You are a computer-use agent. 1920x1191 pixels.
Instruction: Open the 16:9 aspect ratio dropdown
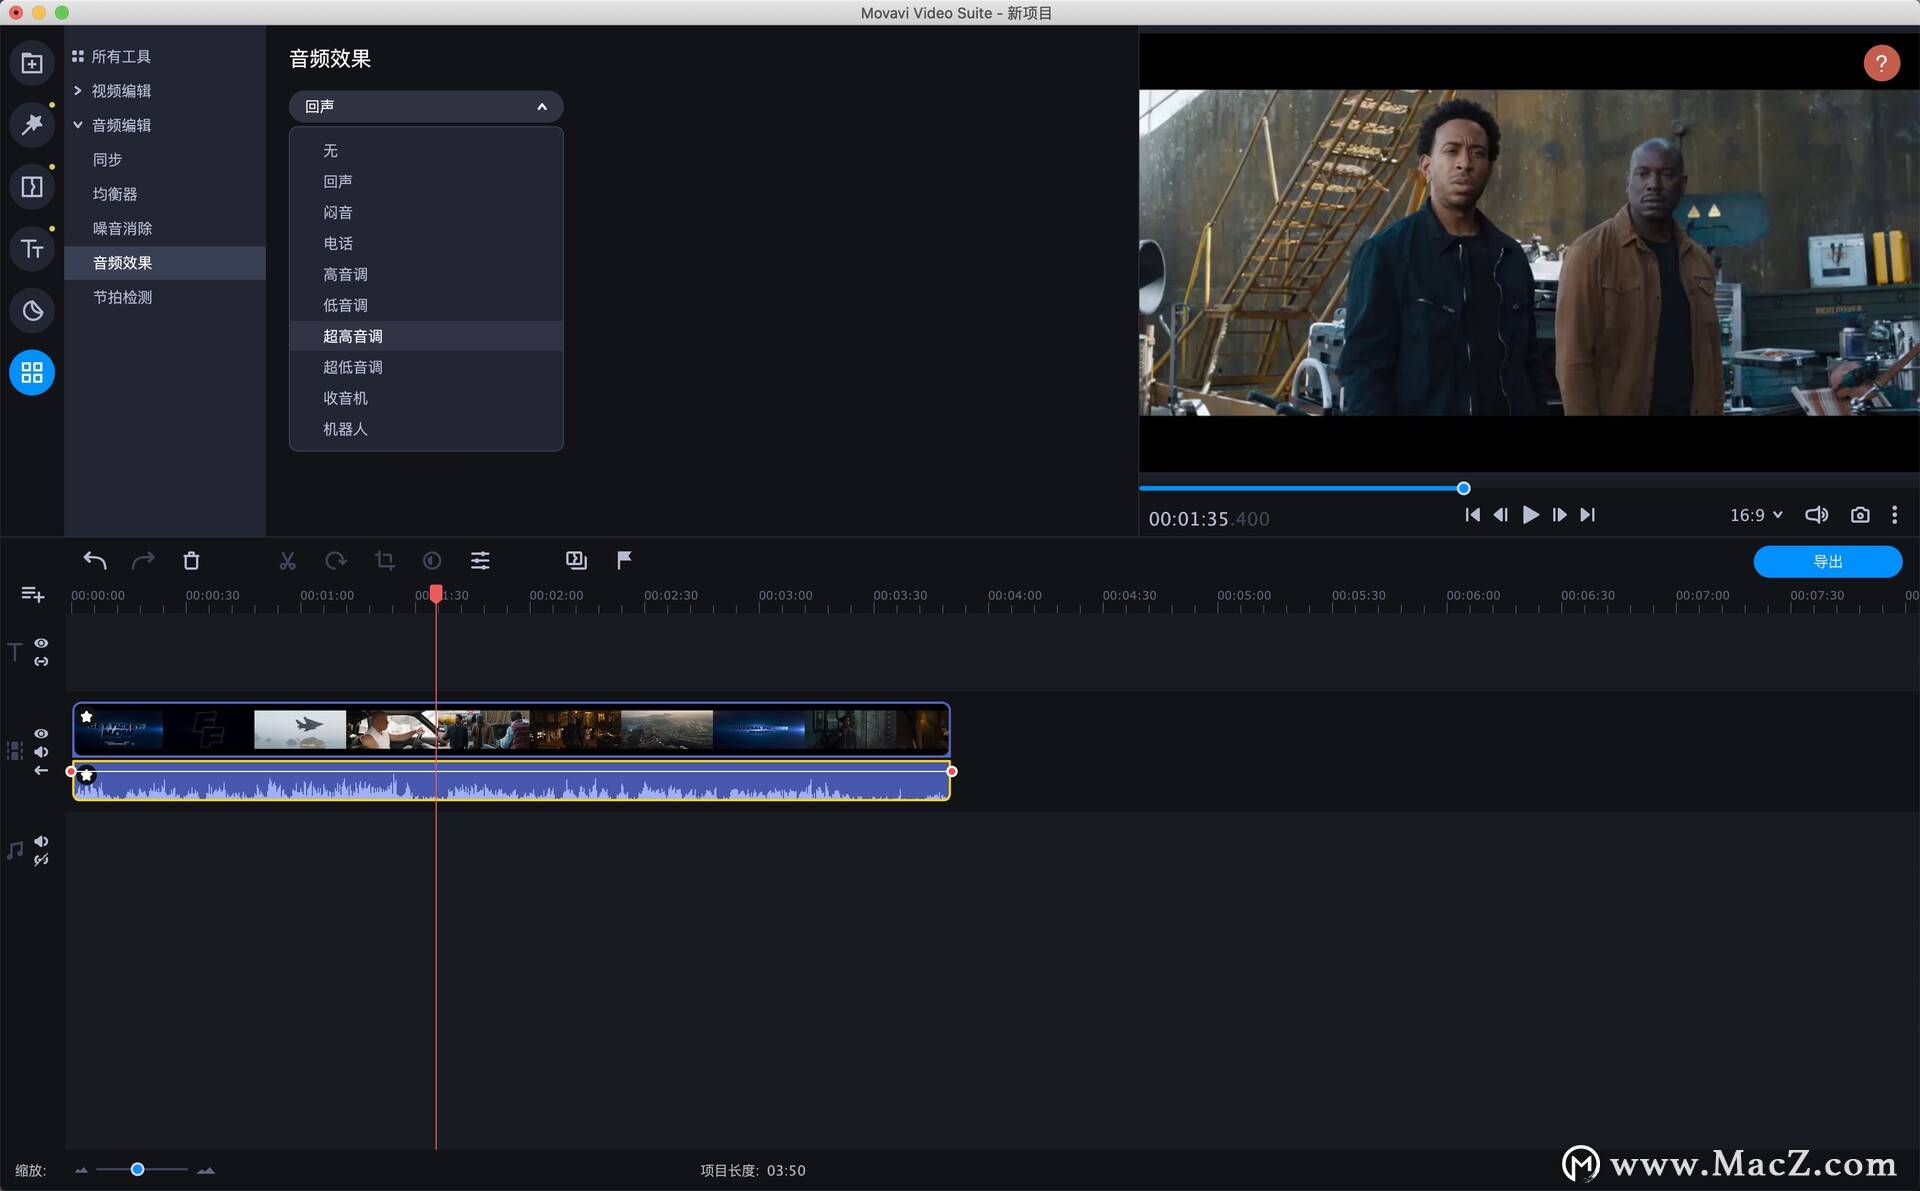(1756, 515)
